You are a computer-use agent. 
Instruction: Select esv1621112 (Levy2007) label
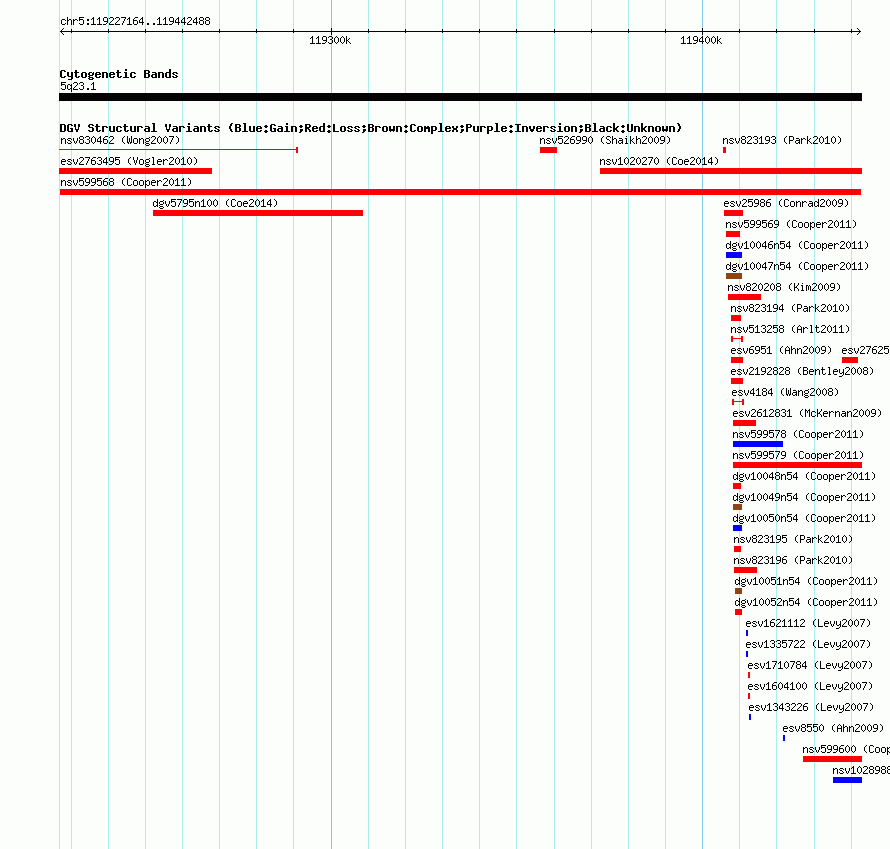pos(808,623)
